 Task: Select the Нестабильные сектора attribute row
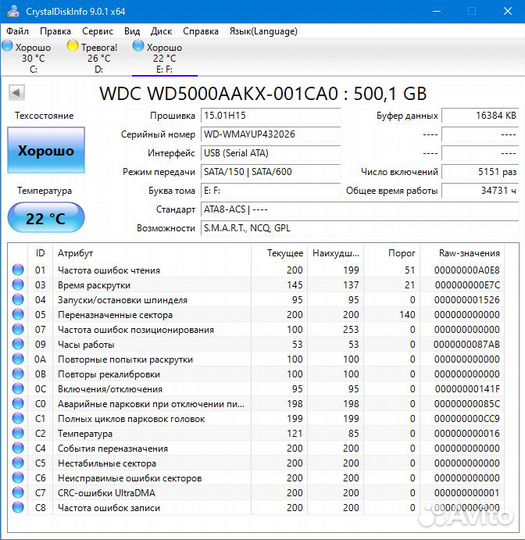click(x=256, y=463)
